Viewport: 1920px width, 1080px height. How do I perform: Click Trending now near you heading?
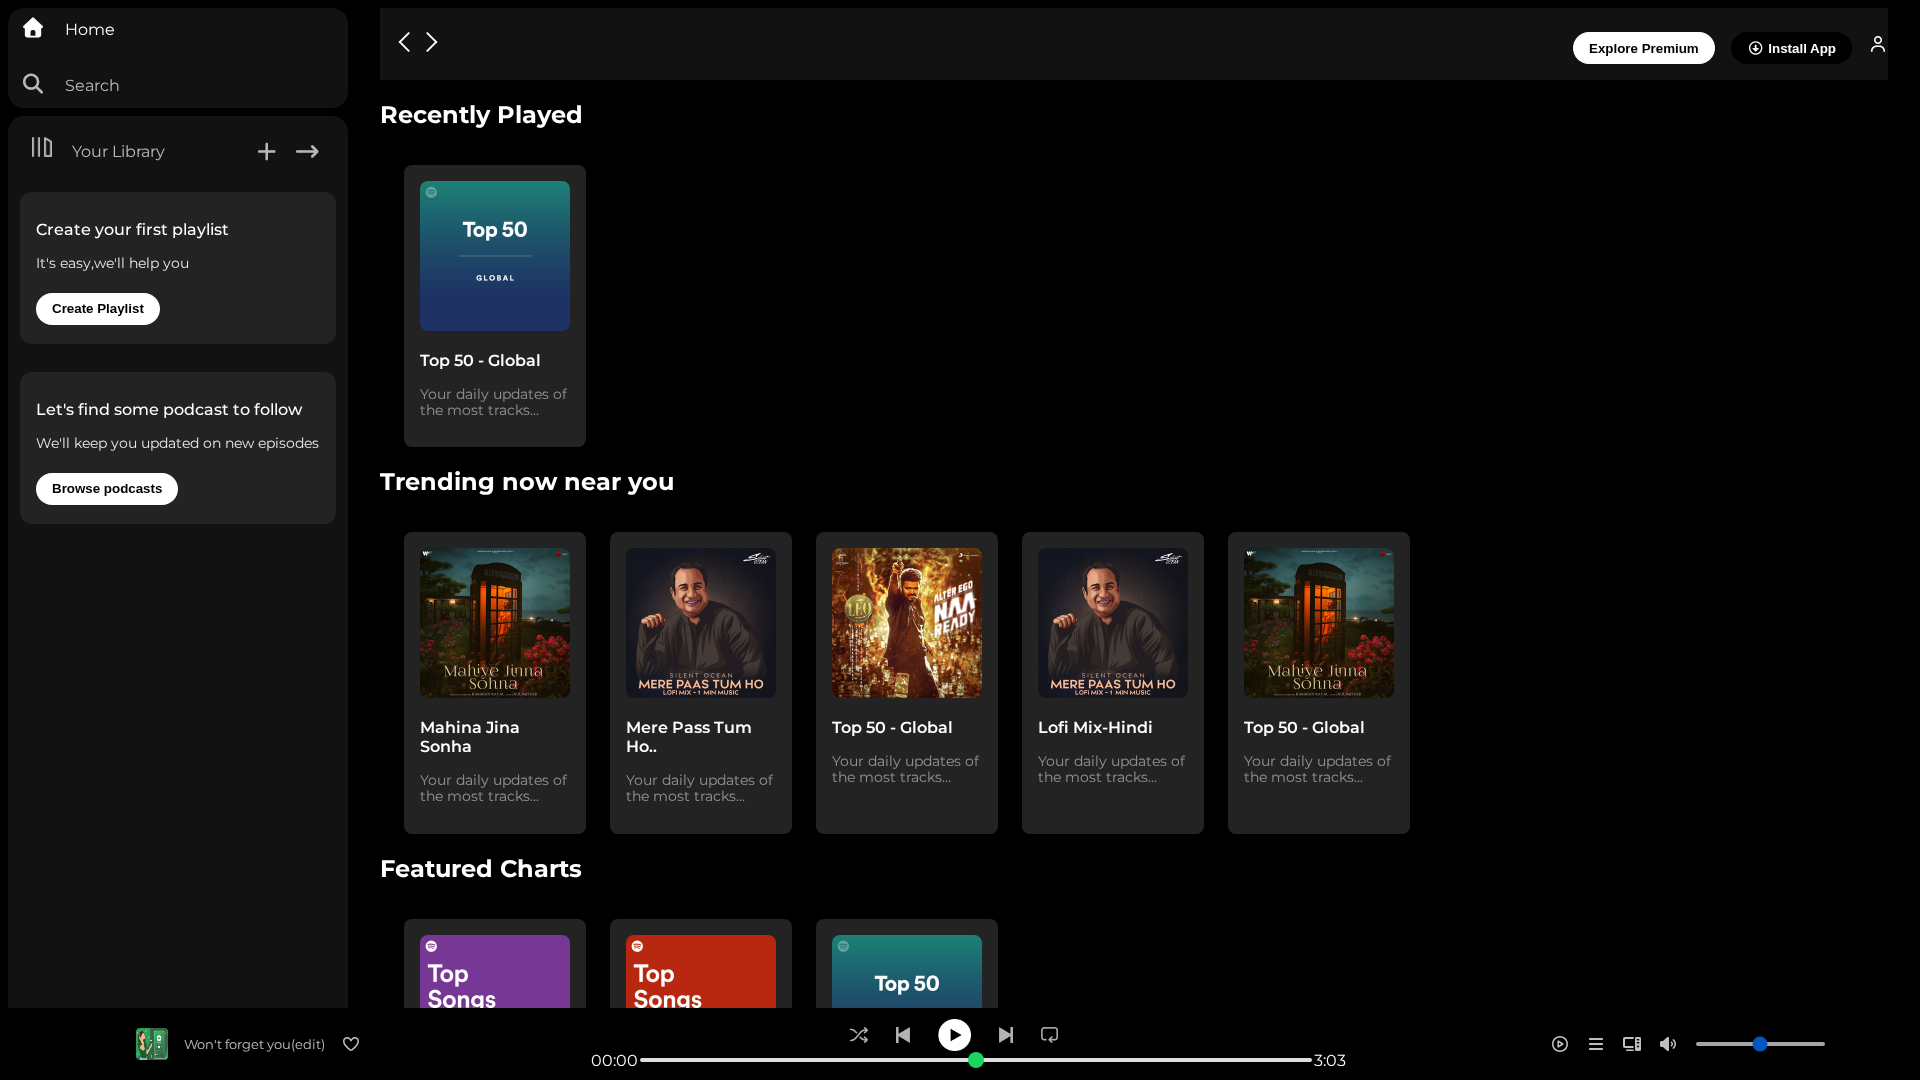coord(527,482)
